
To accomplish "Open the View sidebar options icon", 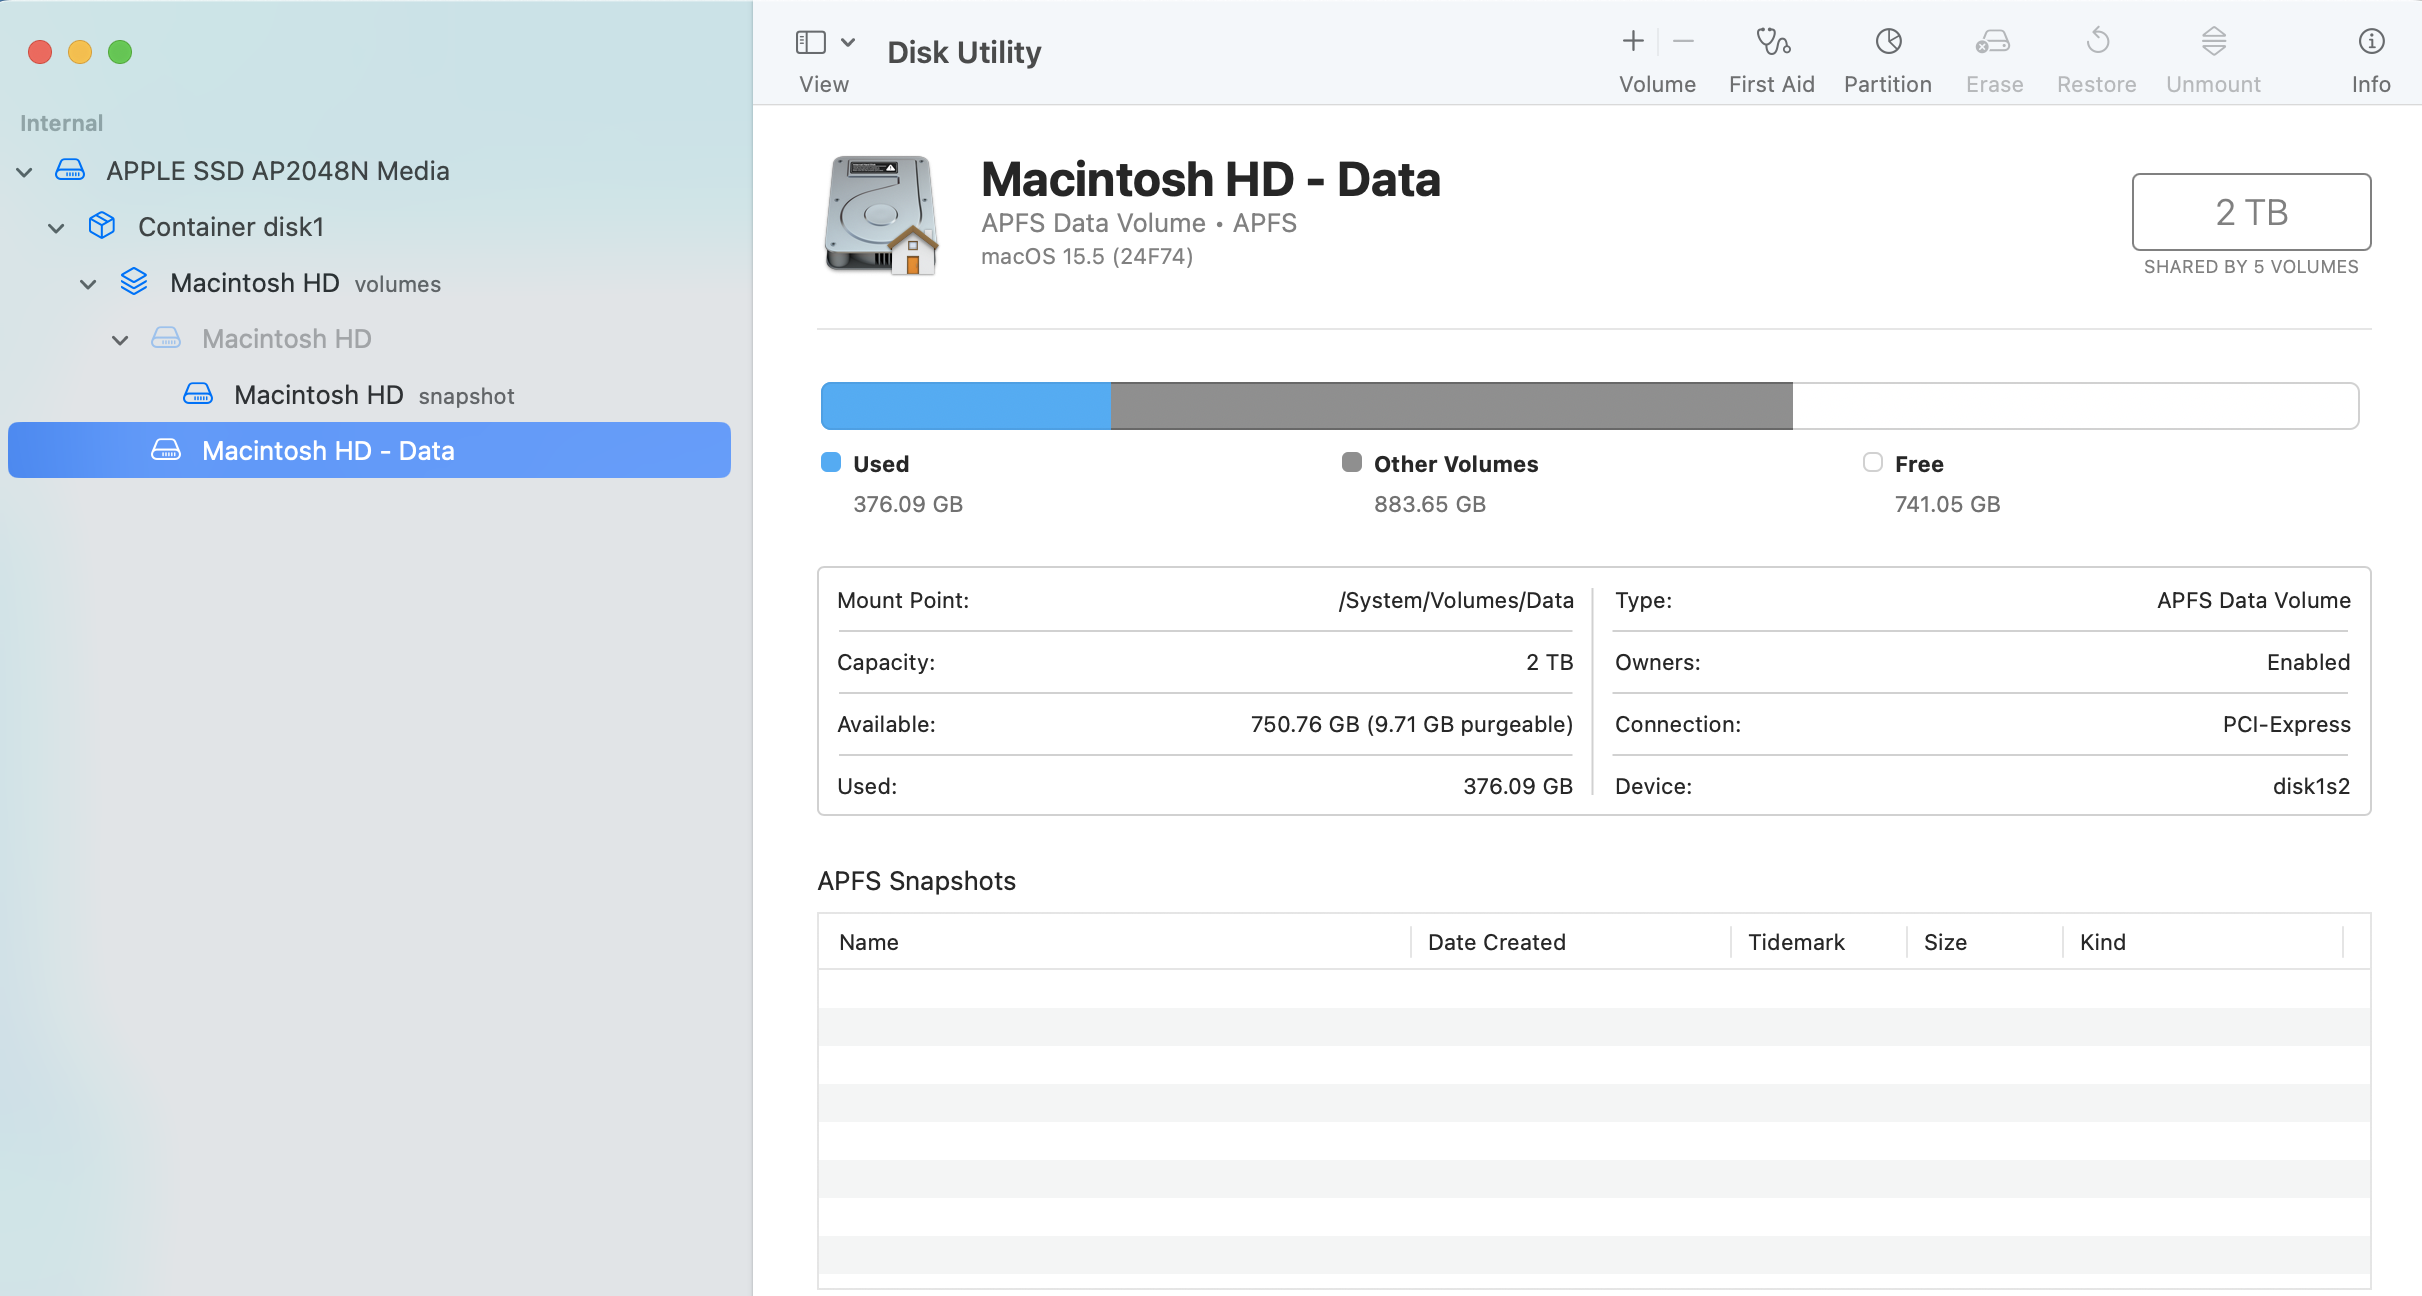I will [x=810, y=42].
